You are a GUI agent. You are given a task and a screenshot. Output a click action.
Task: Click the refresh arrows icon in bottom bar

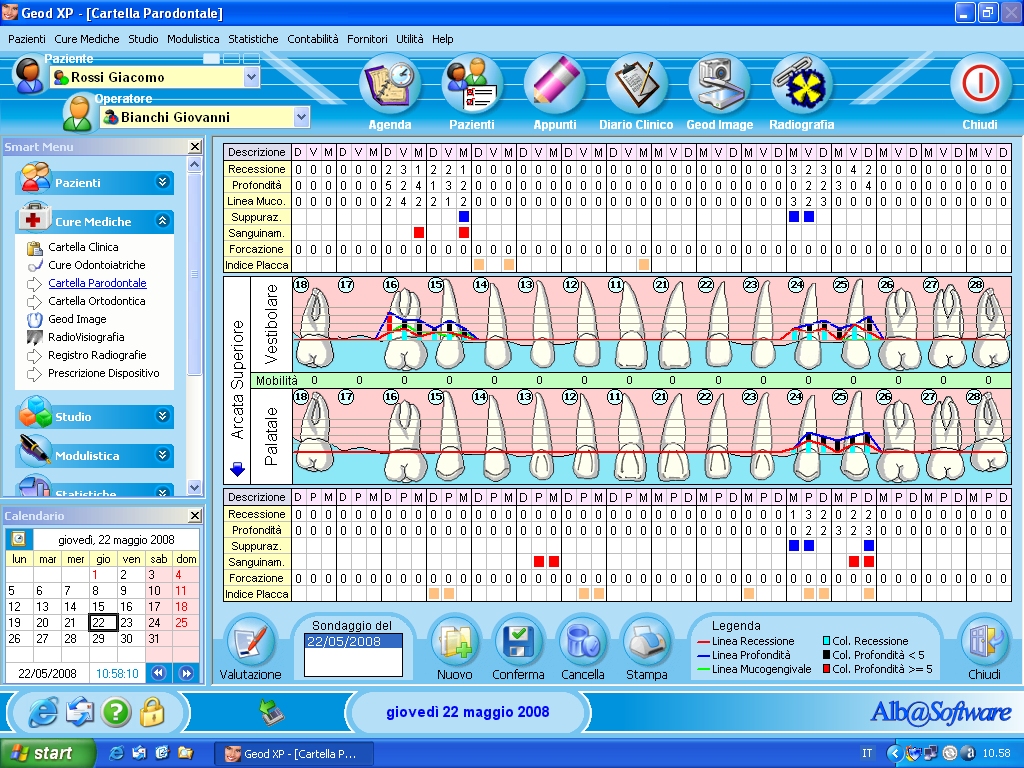tap(79, 712)
